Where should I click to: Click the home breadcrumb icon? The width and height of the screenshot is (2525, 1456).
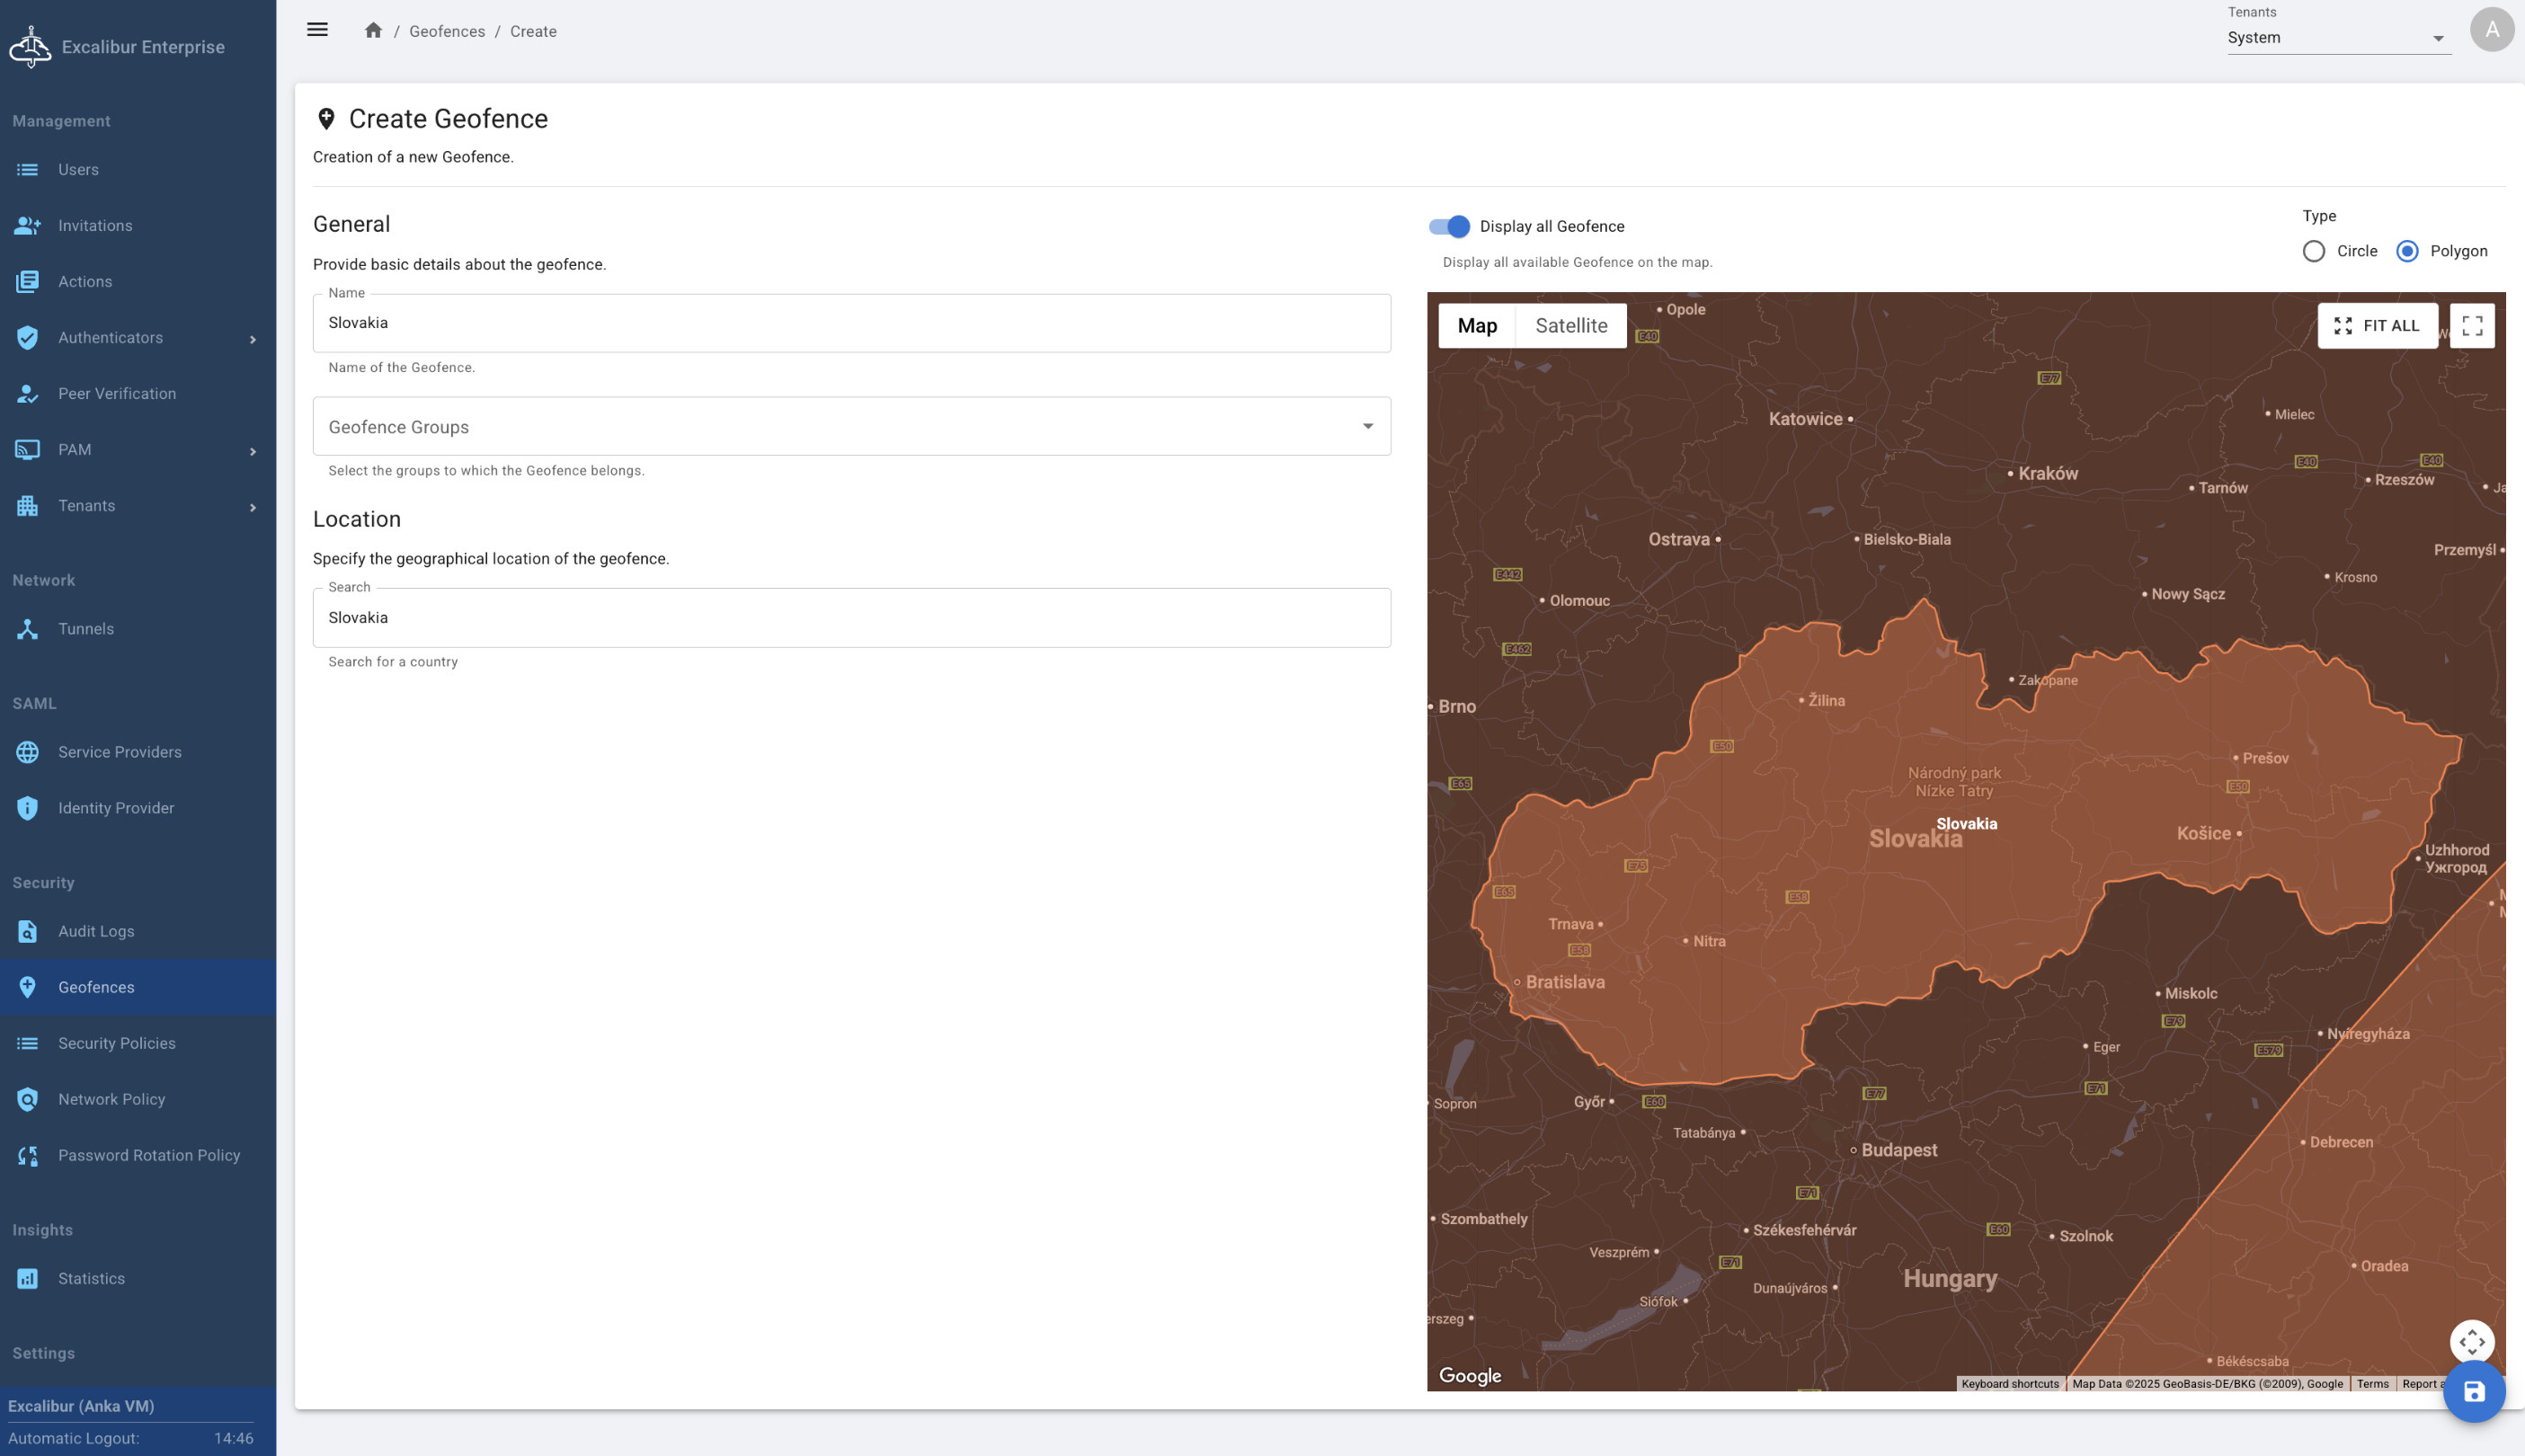coord(373,30)
